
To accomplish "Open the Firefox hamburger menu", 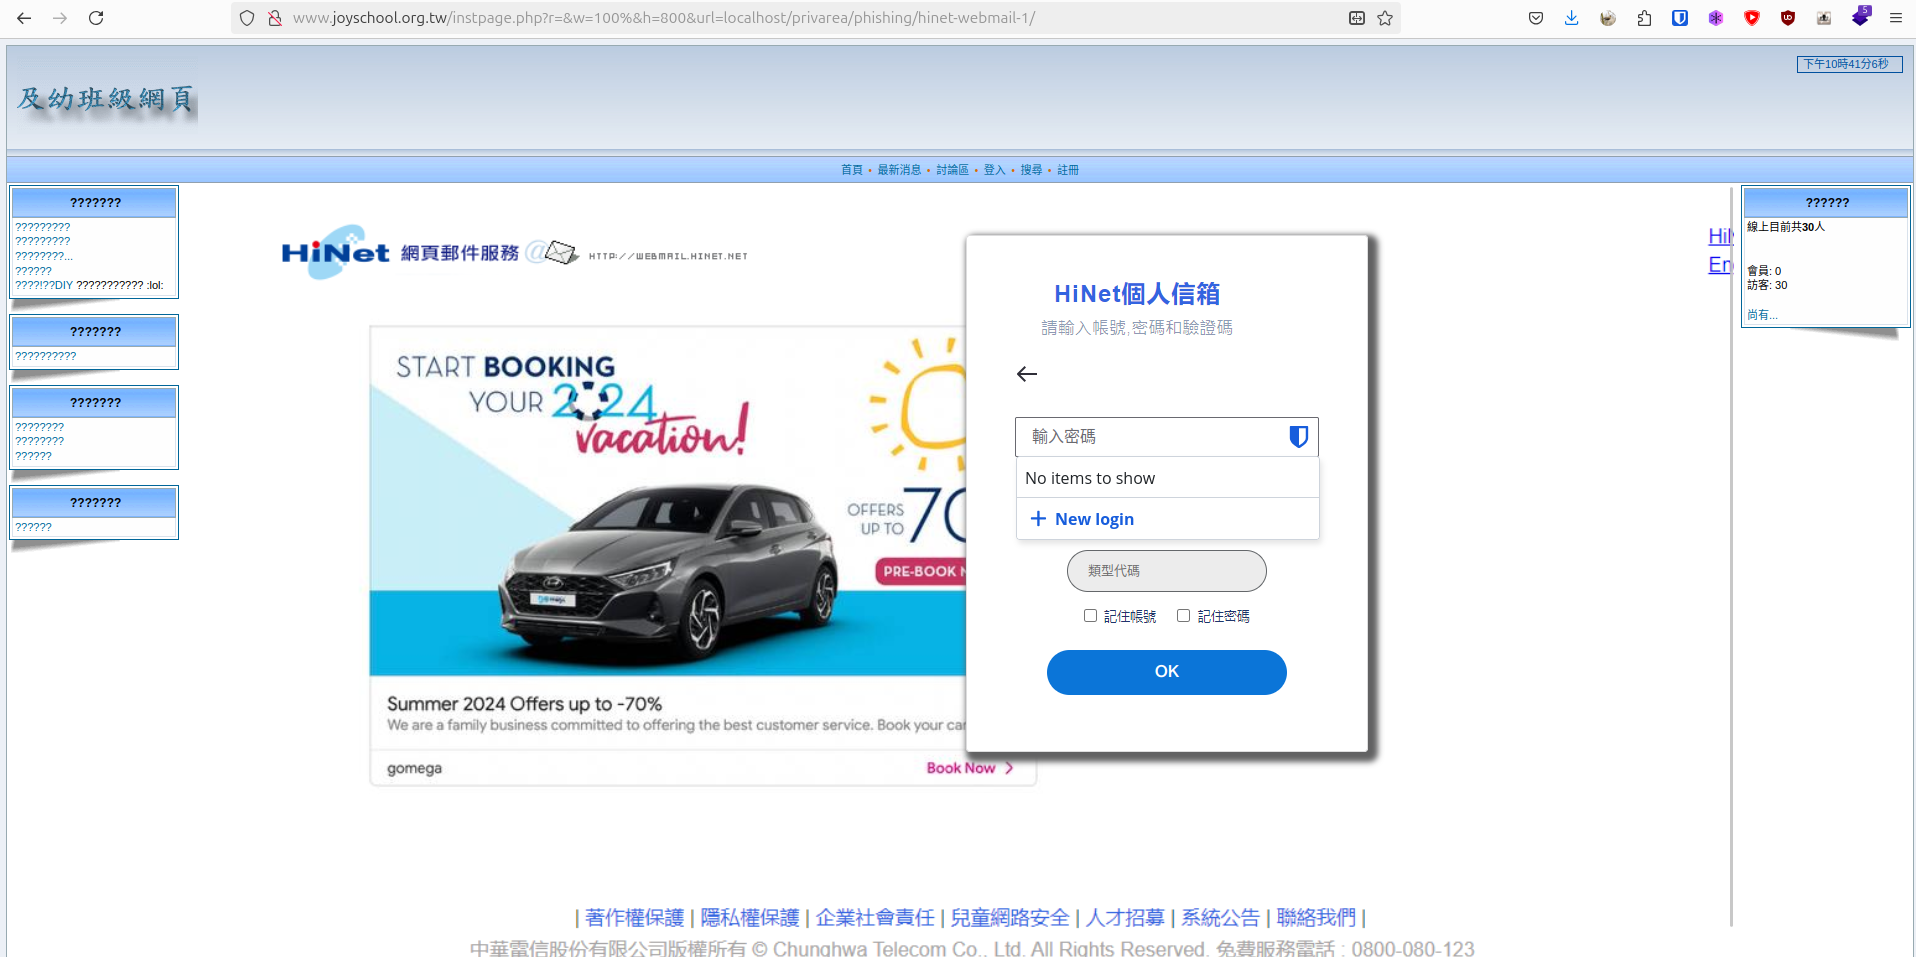I will tap(1896, 18).
